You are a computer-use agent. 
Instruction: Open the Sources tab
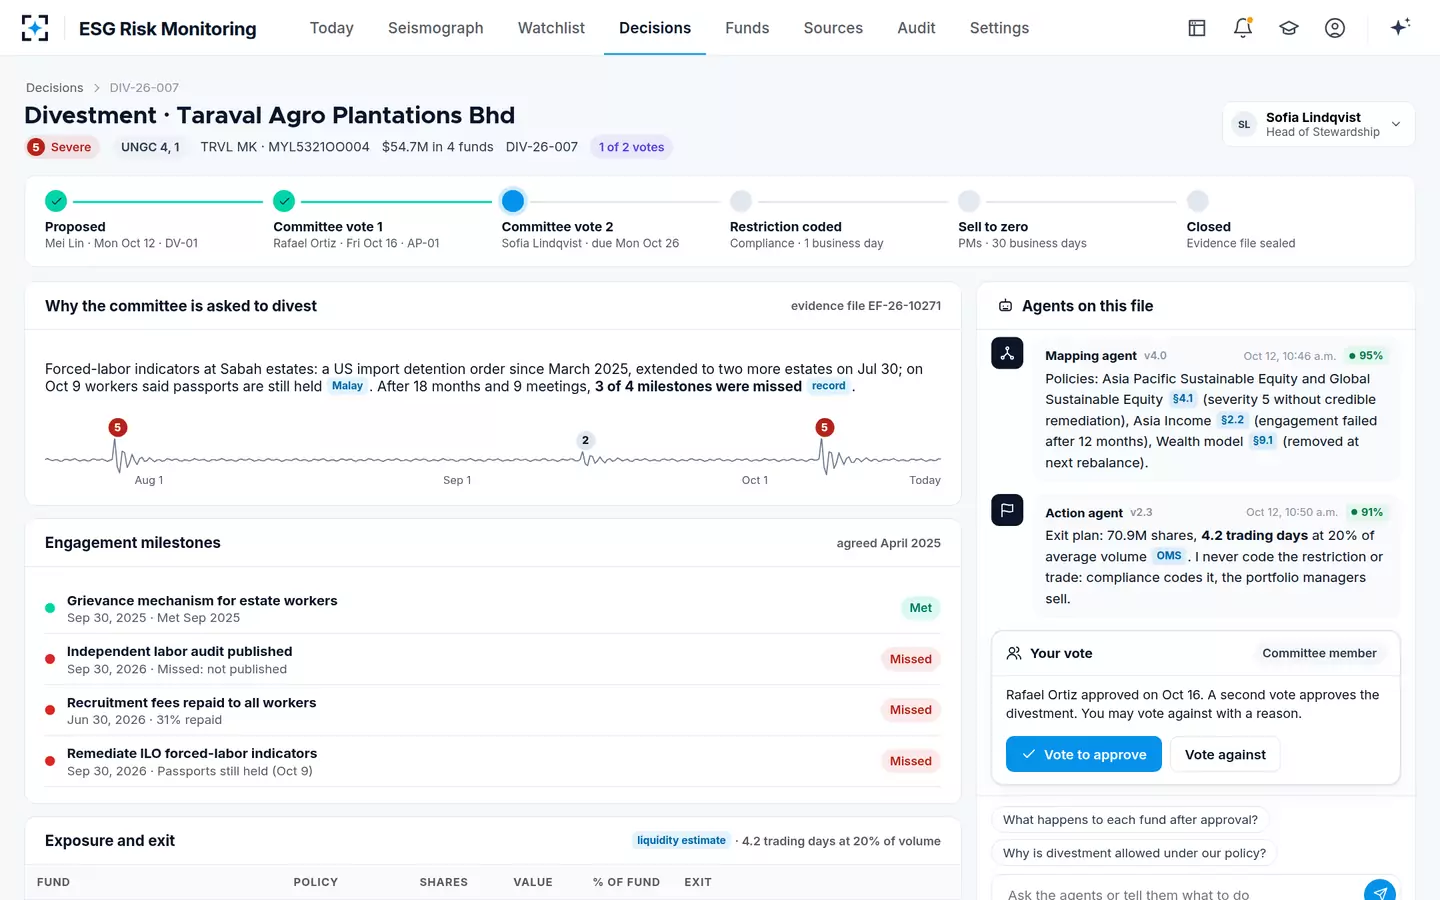click(x=833, y=28)
